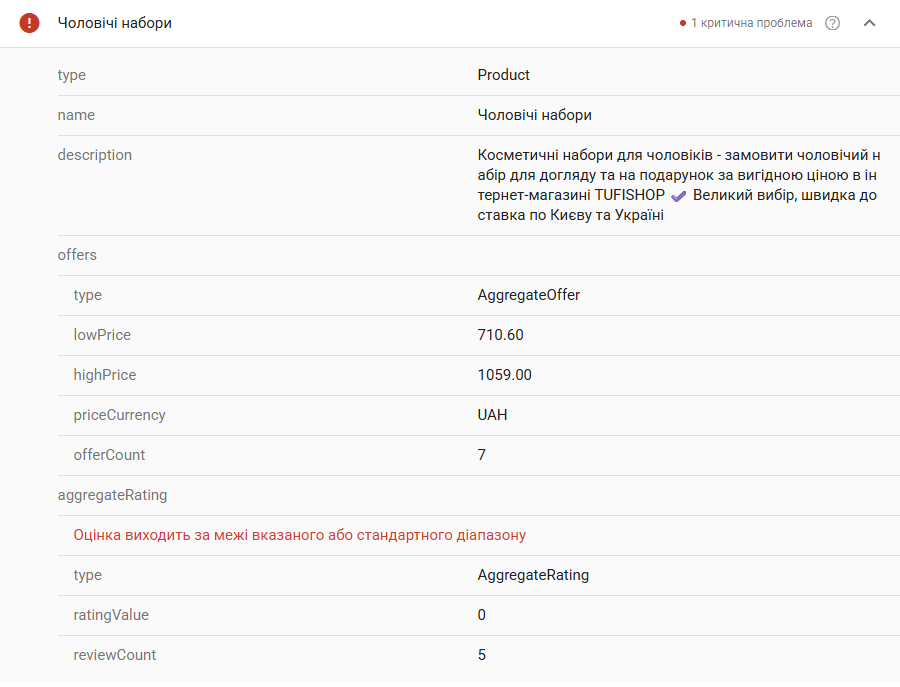
Task: Click the Чоловічі набори header title
Action: pyautogui.click(x=115, y=23)
